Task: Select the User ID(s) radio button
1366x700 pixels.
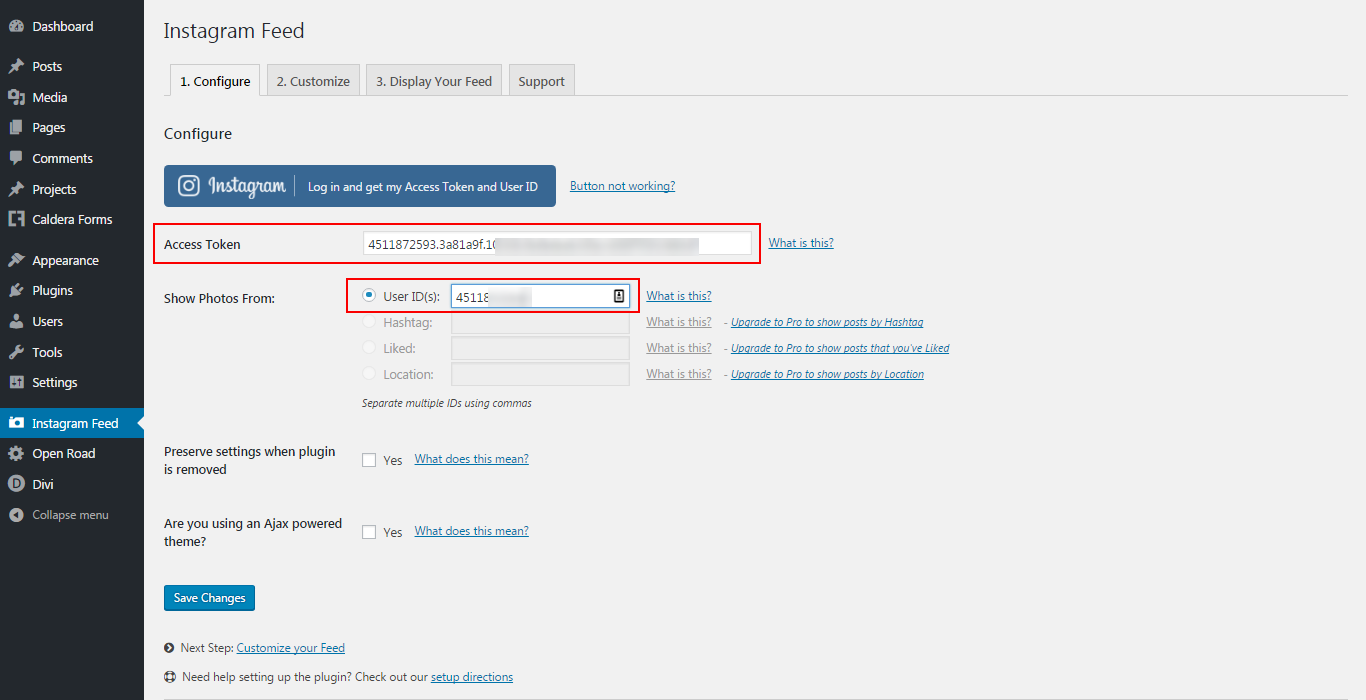Action: (x=369, y=296)
